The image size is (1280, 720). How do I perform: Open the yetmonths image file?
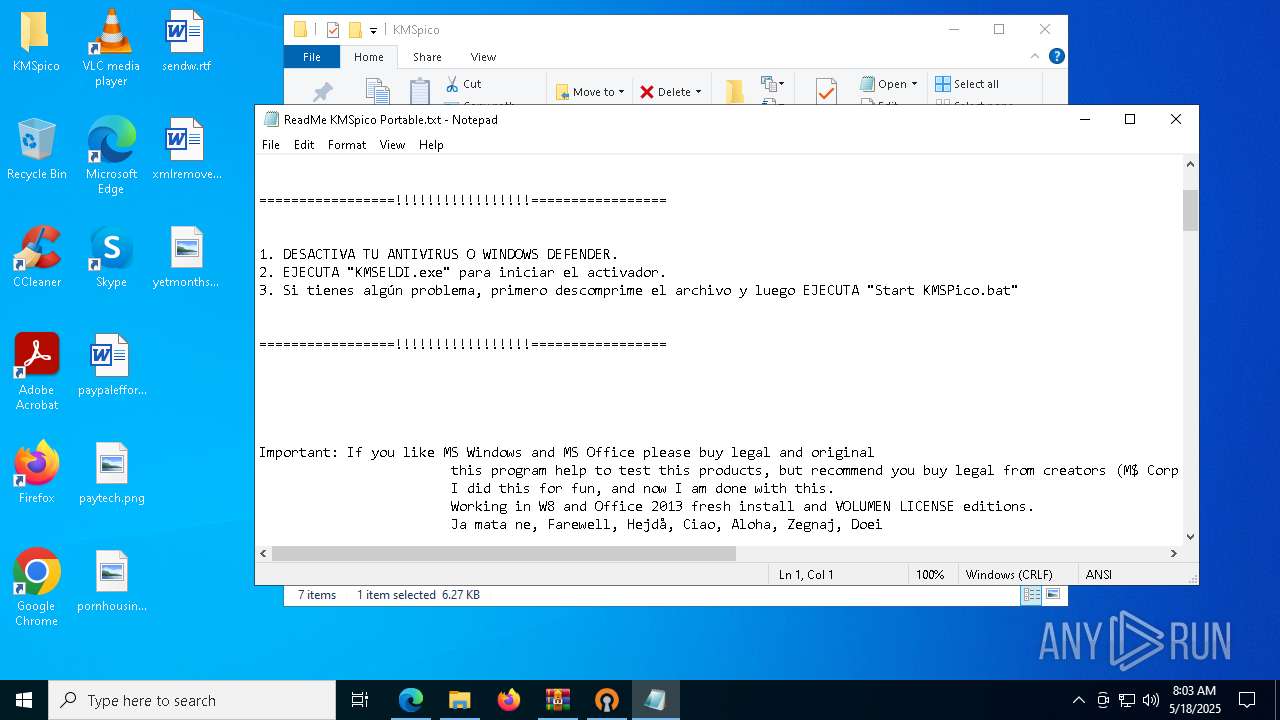coord(186,258)
